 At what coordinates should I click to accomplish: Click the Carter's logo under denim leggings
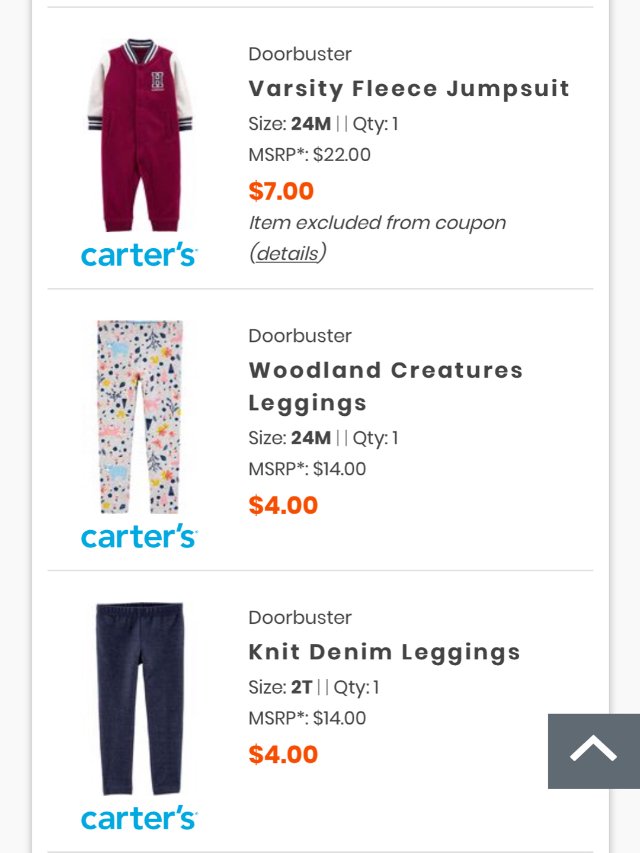pos(139,819)
